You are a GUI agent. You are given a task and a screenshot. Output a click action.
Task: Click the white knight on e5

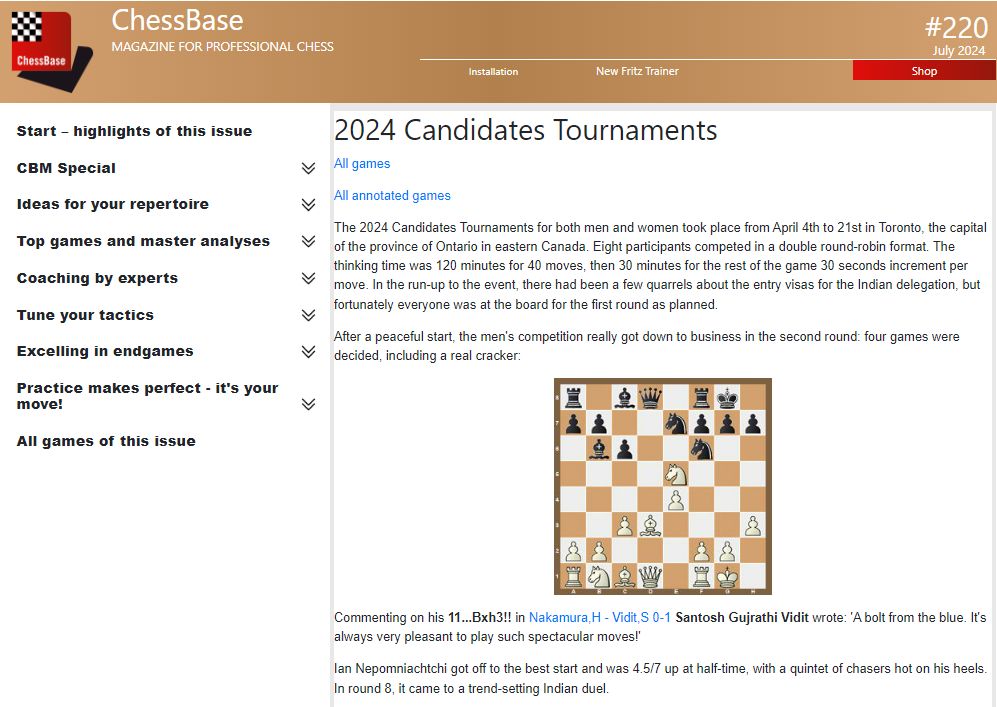pos(676,473)
